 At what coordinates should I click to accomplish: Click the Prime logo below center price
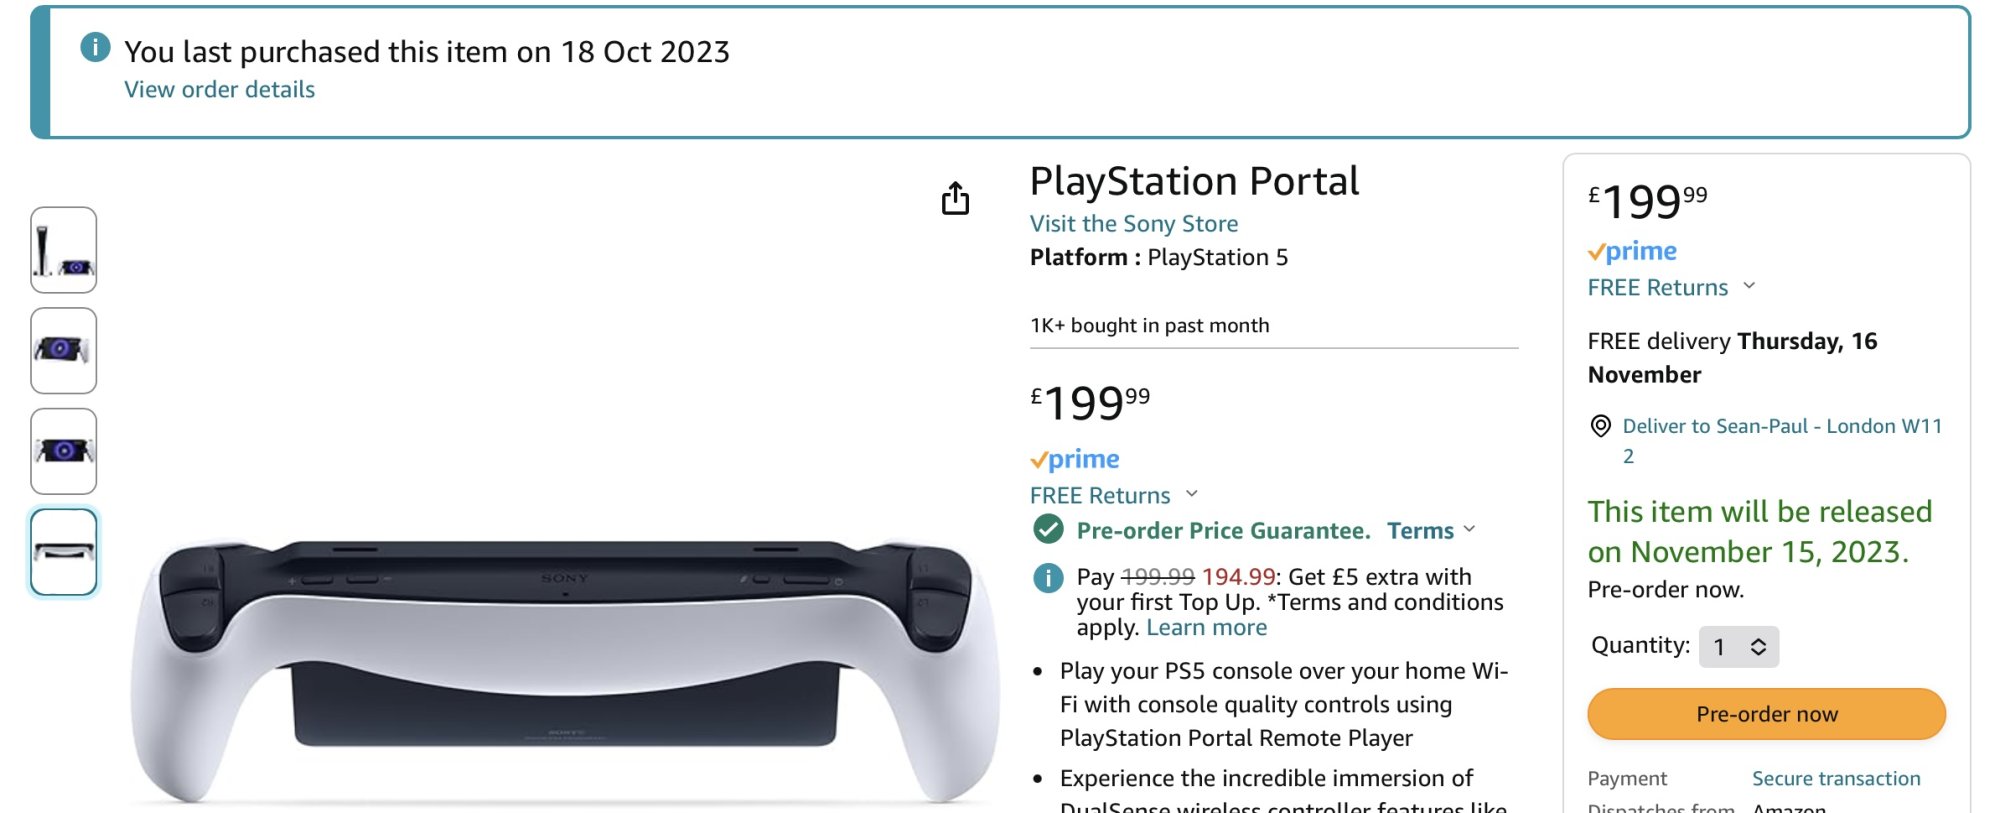[x=1075, y=459]
